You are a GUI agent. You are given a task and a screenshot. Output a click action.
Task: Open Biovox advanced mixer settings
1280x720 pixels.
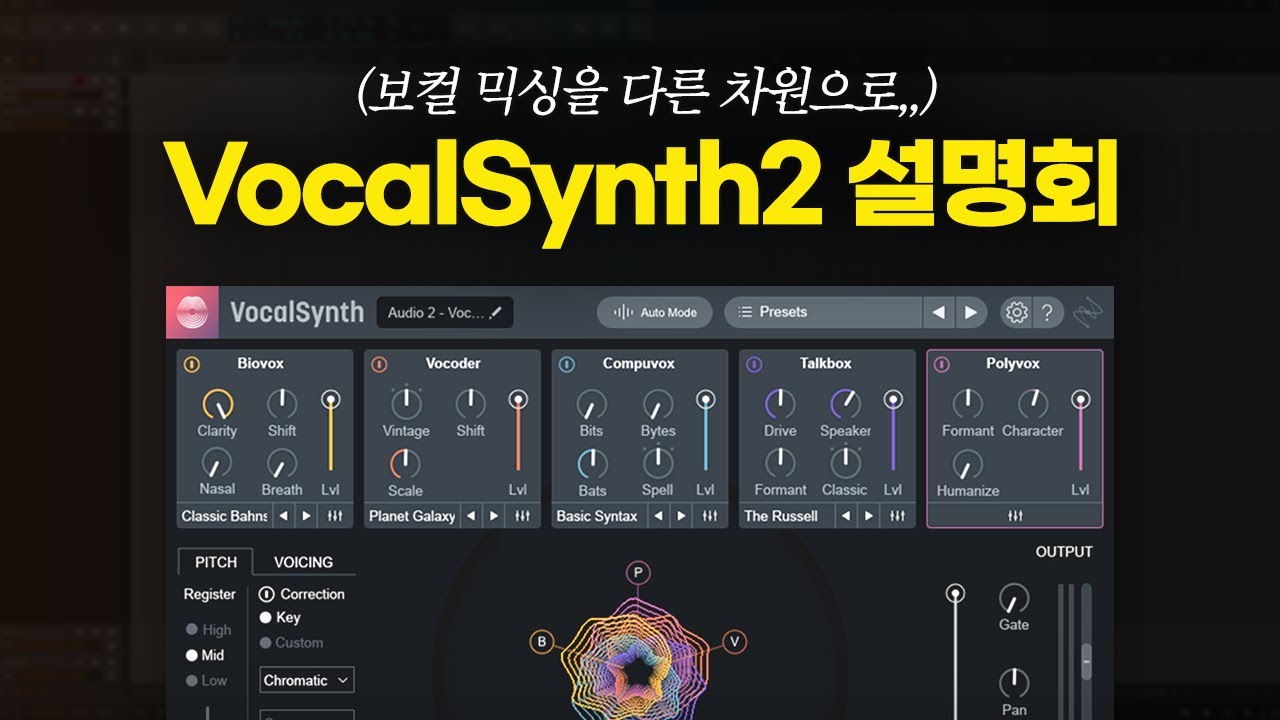pos(334,516)
